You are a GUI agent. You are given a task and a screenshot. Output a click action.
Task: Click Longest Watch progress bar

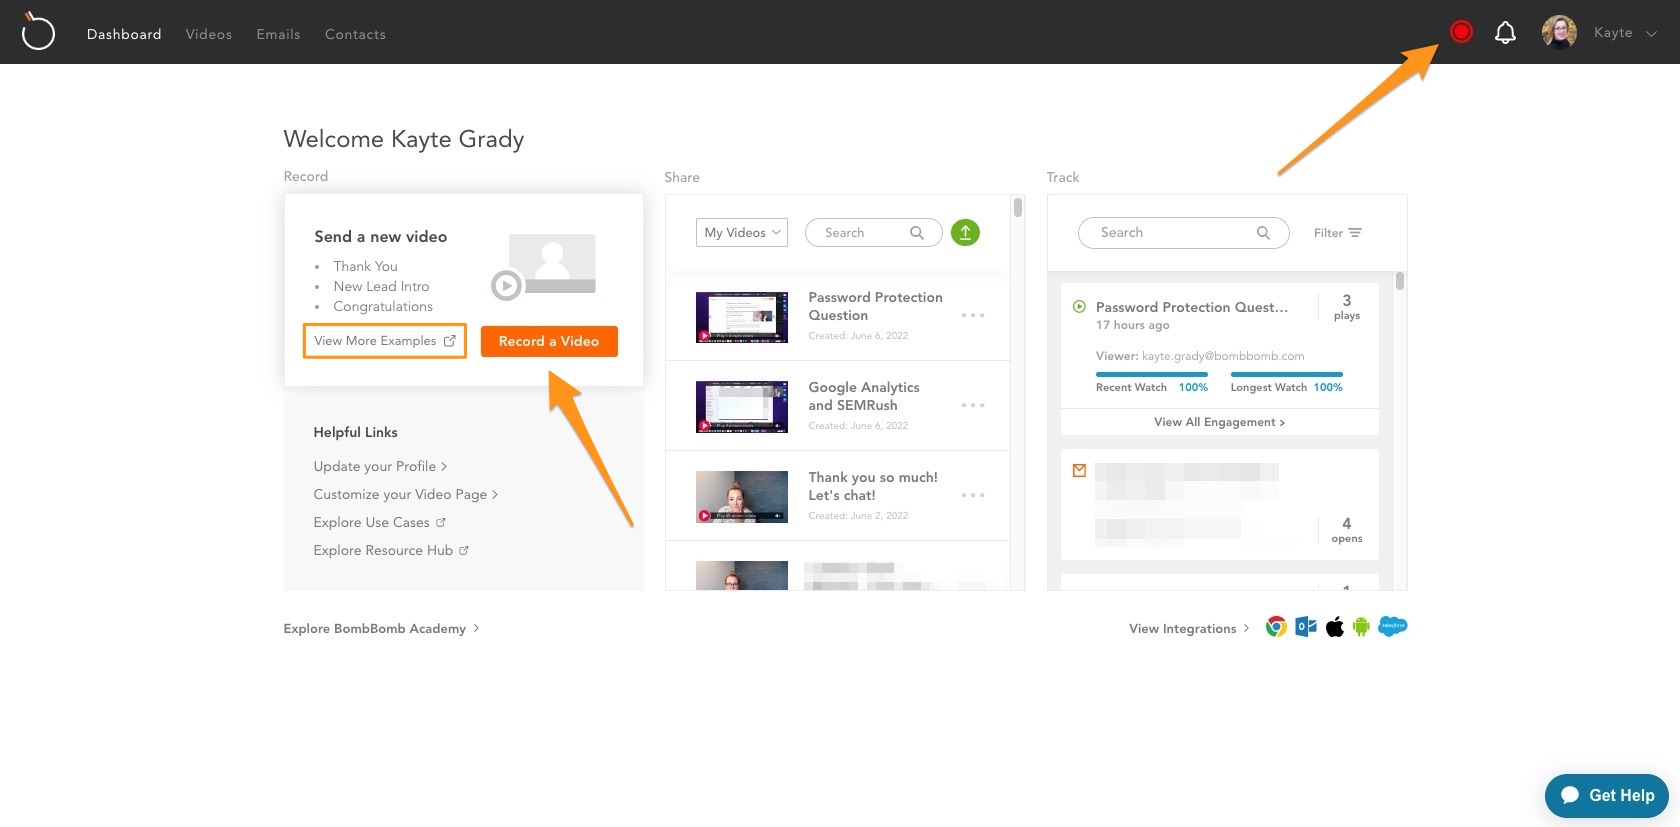point(1287,374)
